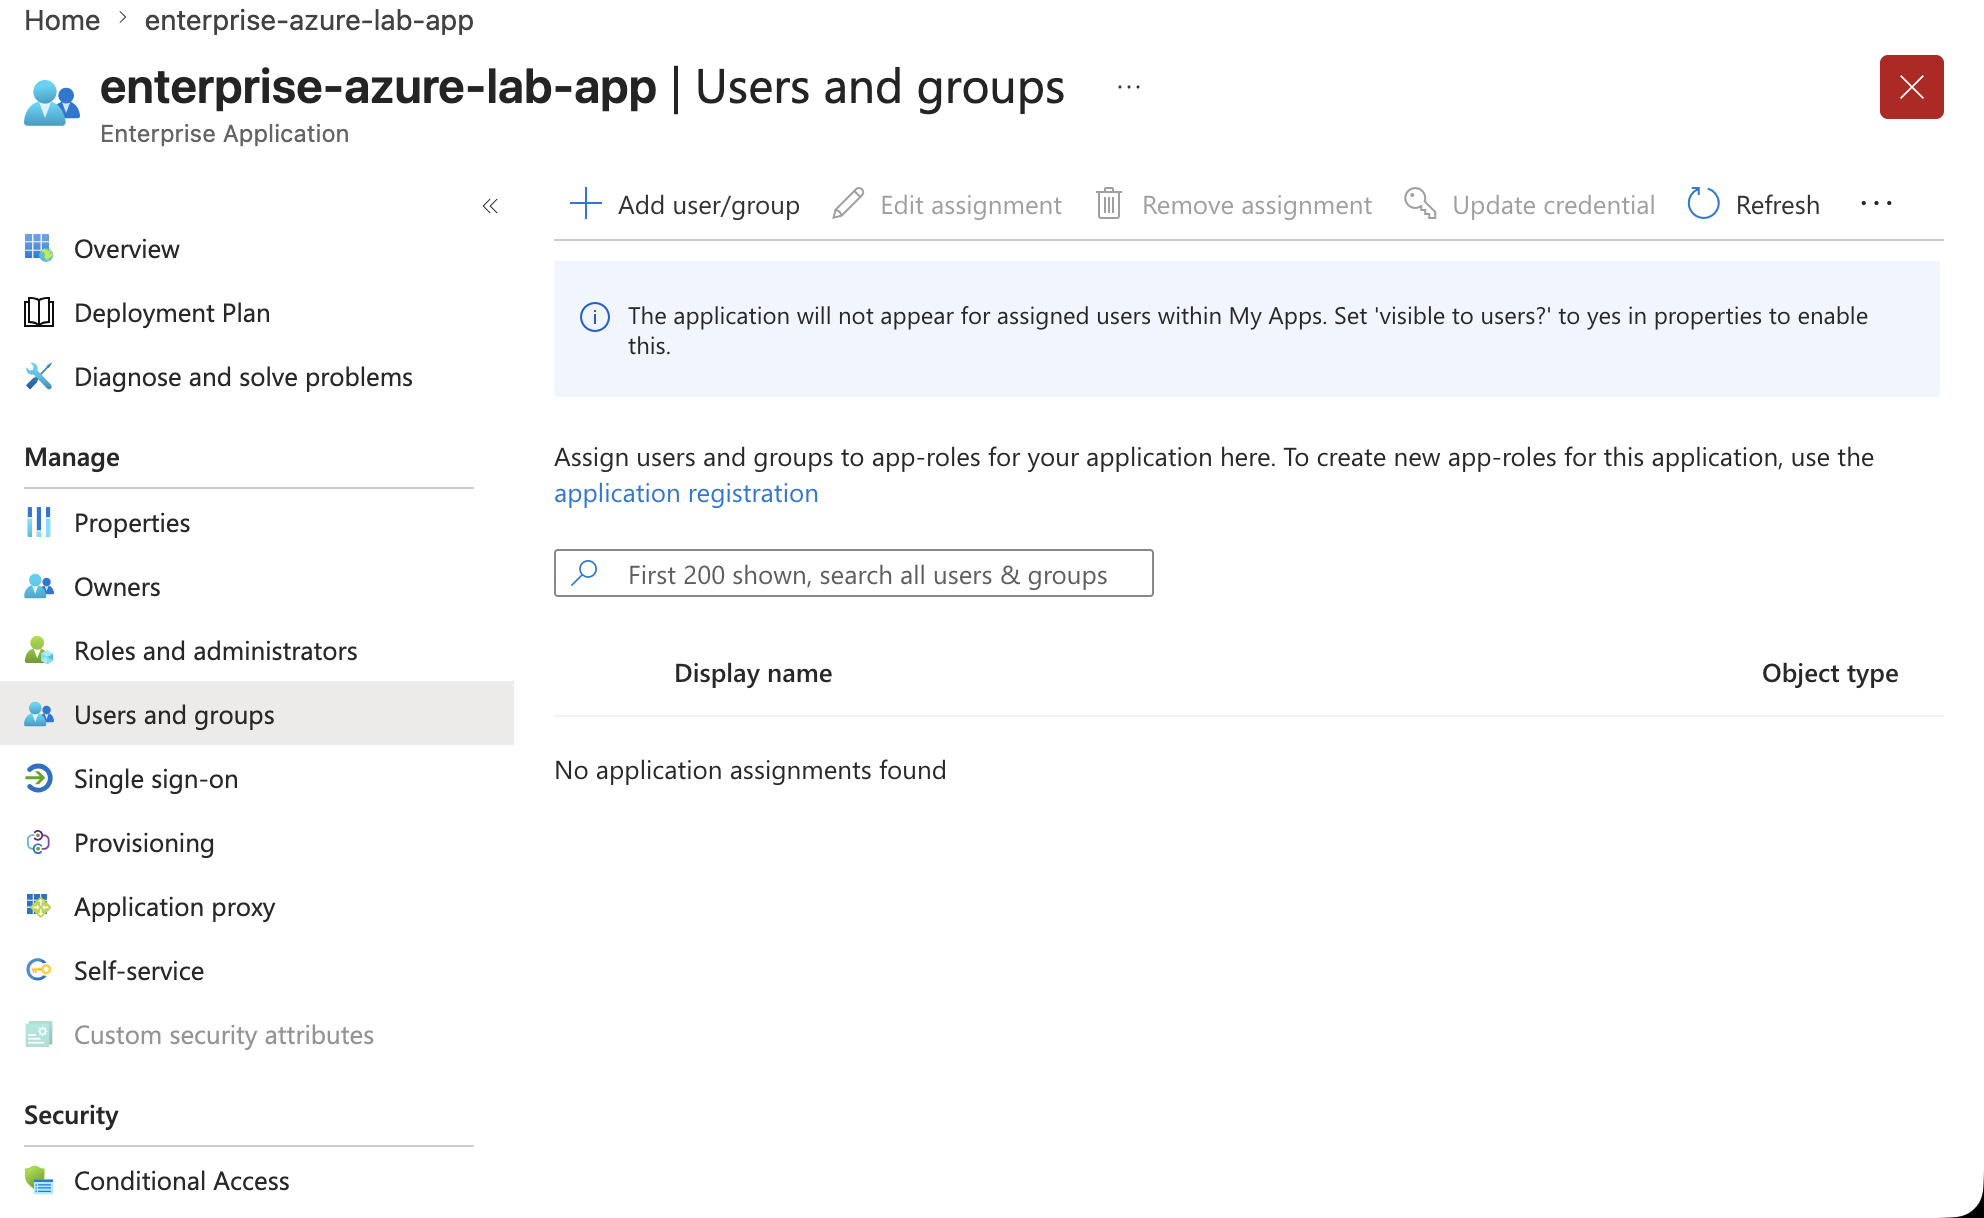The width and height of the screenshot is (1984, 1218).
Task: Click the Users and groups sidebar icon
Action: pos(38,714)
